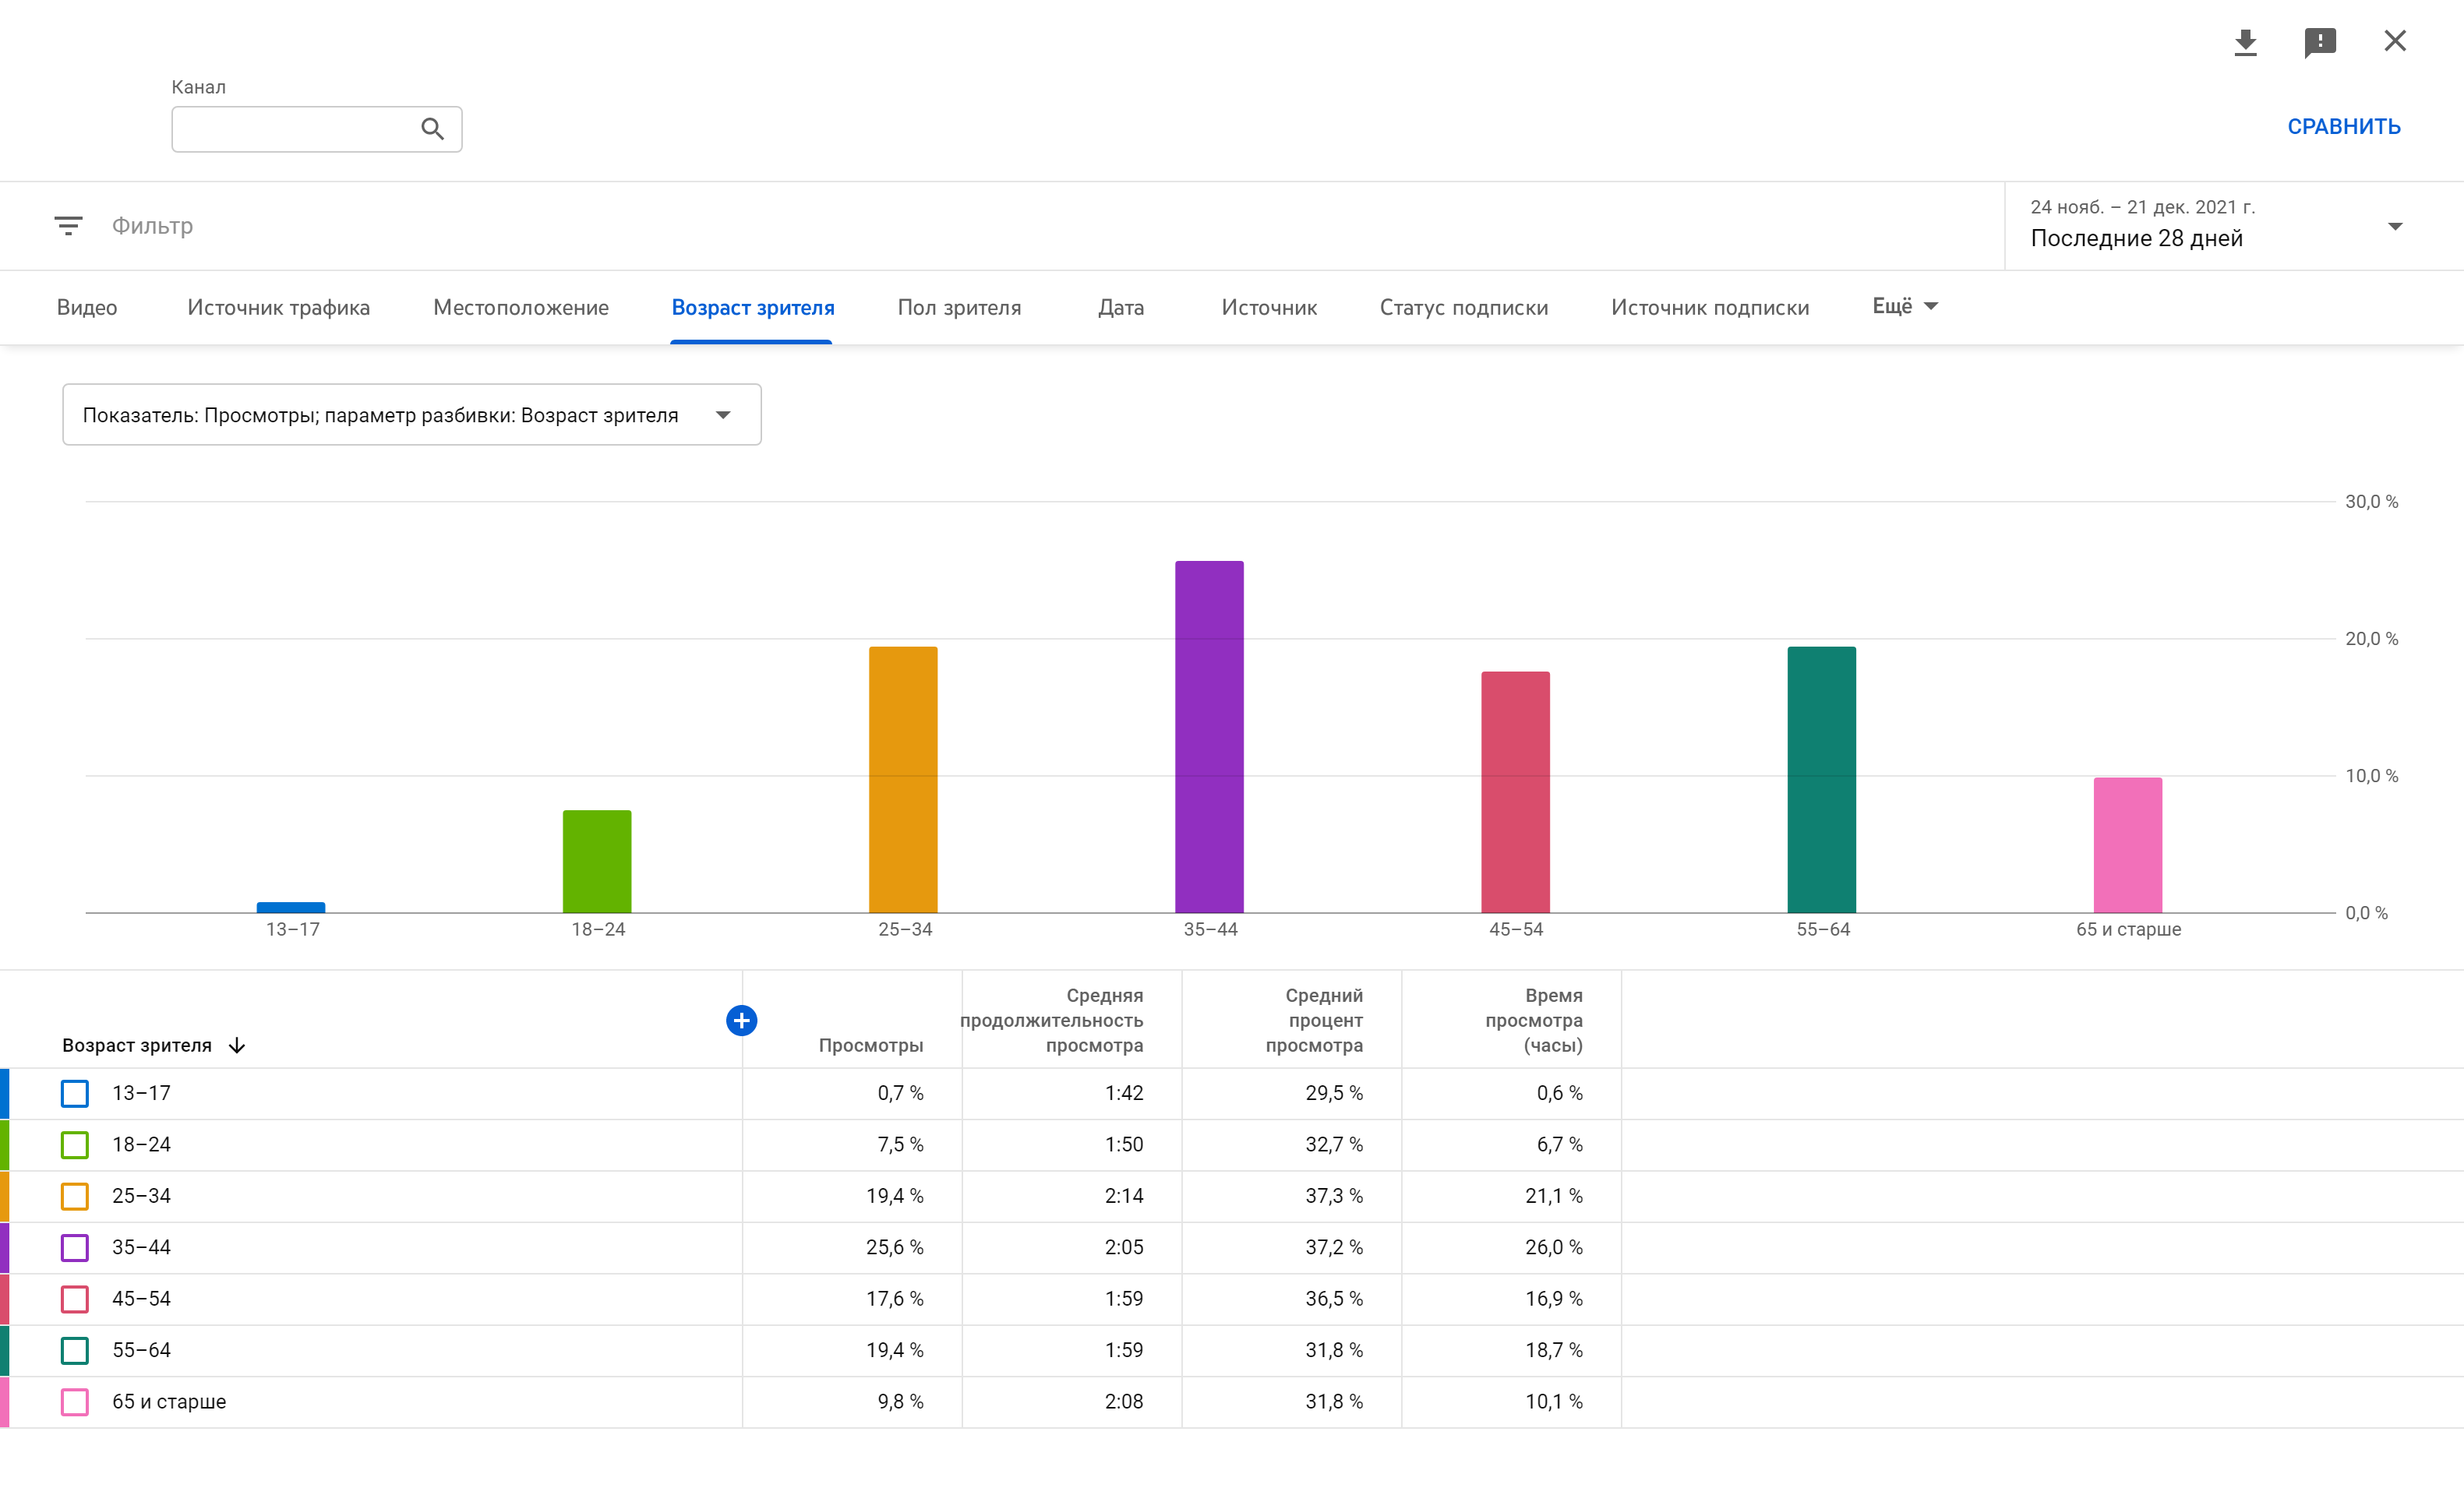This screenshot has width=2464, height=1488.
Task: Click the purple 35–44 chart bar
Action: 1209,736
